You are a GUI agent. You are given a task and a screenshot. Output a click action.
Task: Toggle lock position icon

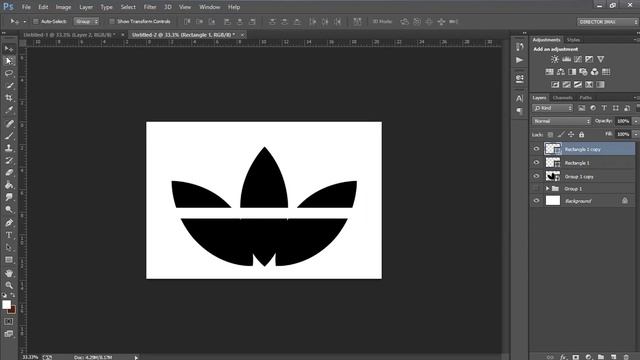(x=571, y=134)
